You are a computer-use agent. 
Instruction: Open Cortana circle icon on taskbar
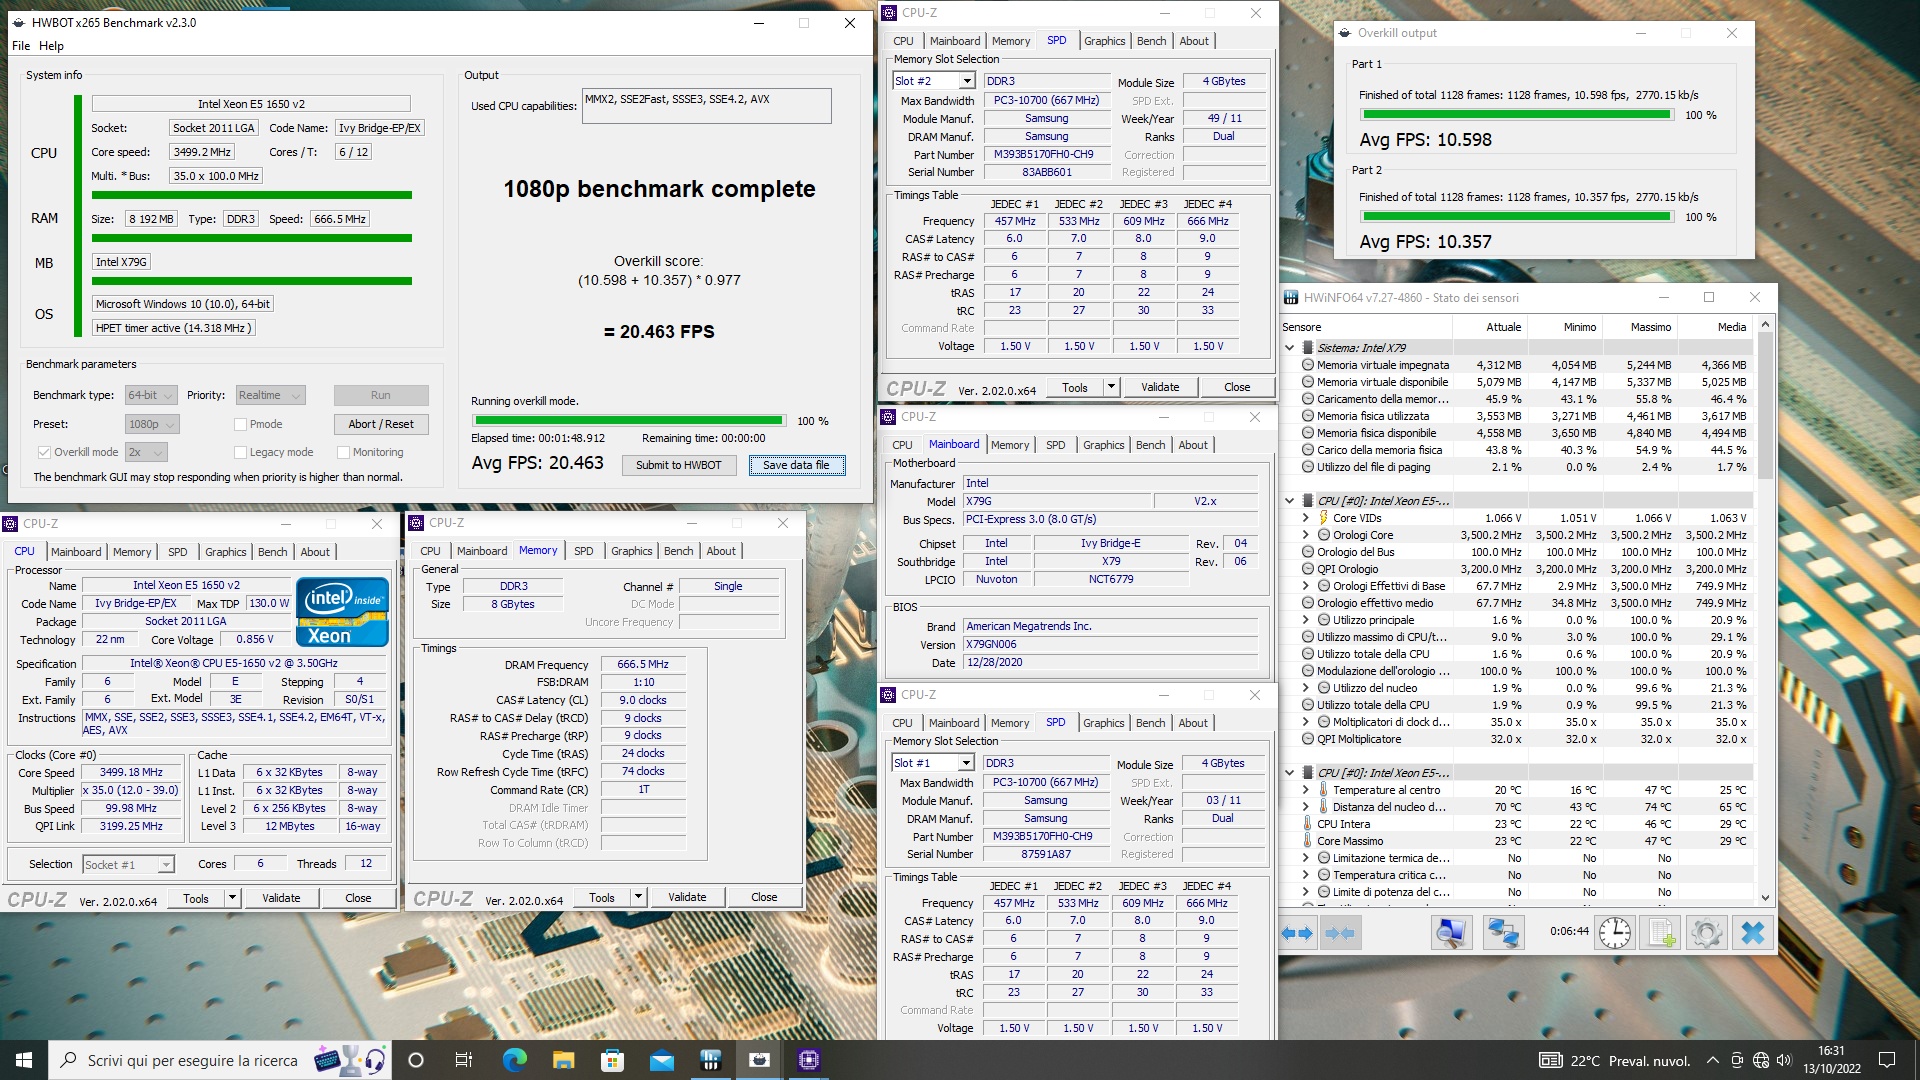coord(416,1060)
